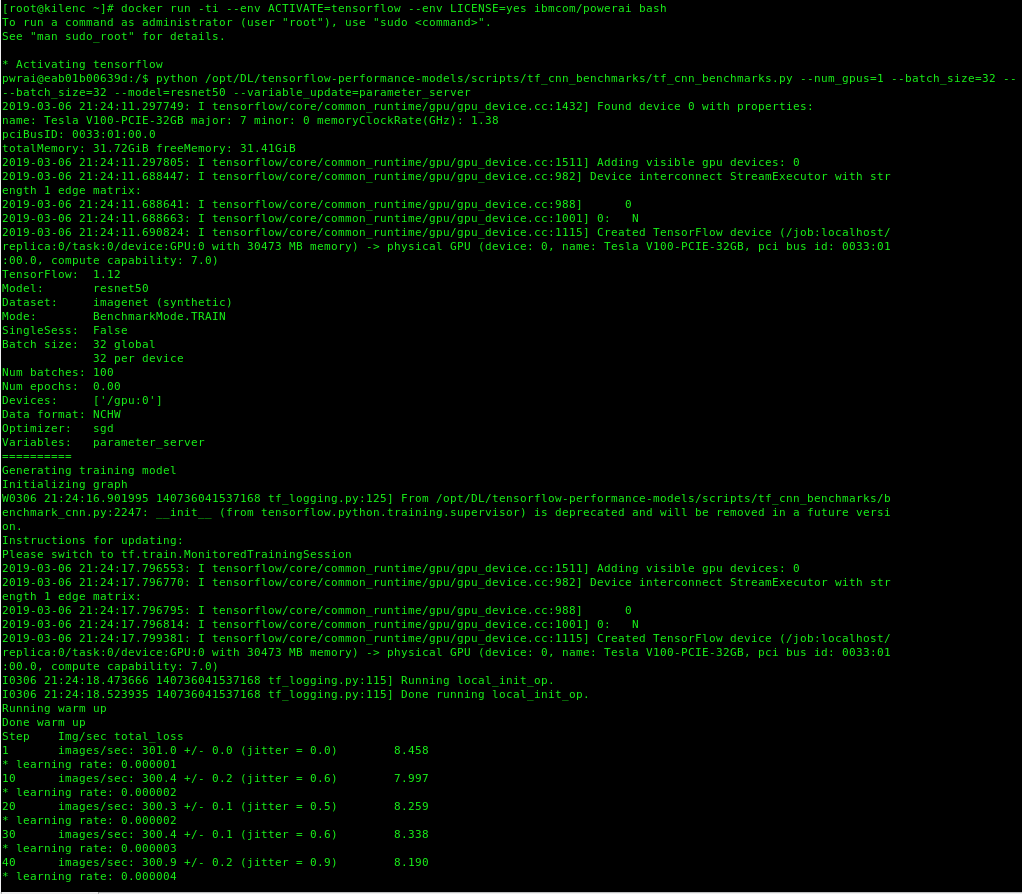
Task: Click 'learning rate: 0.000004' line
Action: 89,877
